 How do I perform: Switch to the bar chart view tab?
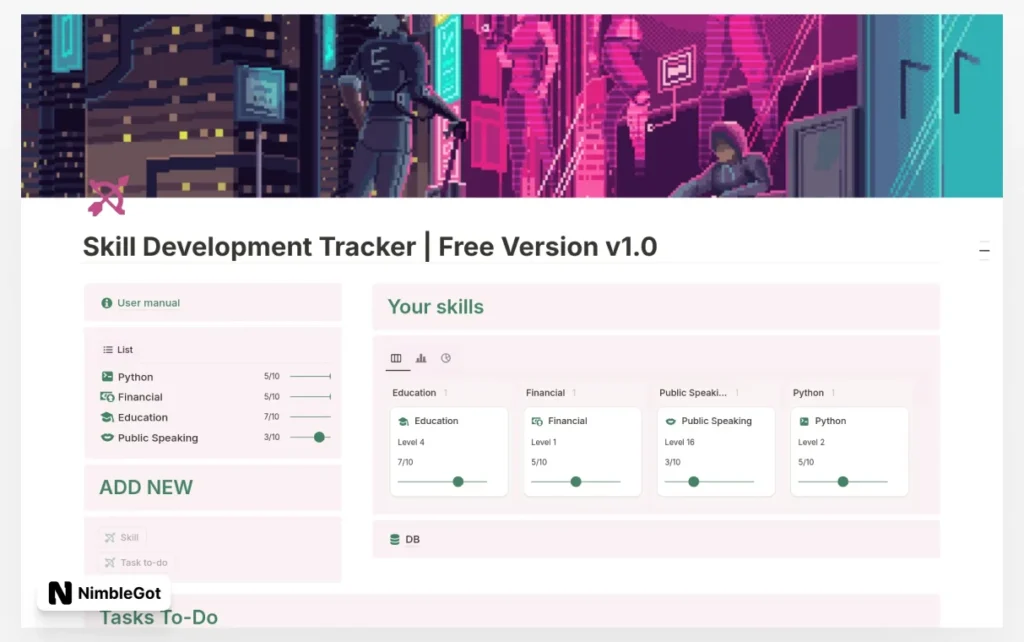421,358
